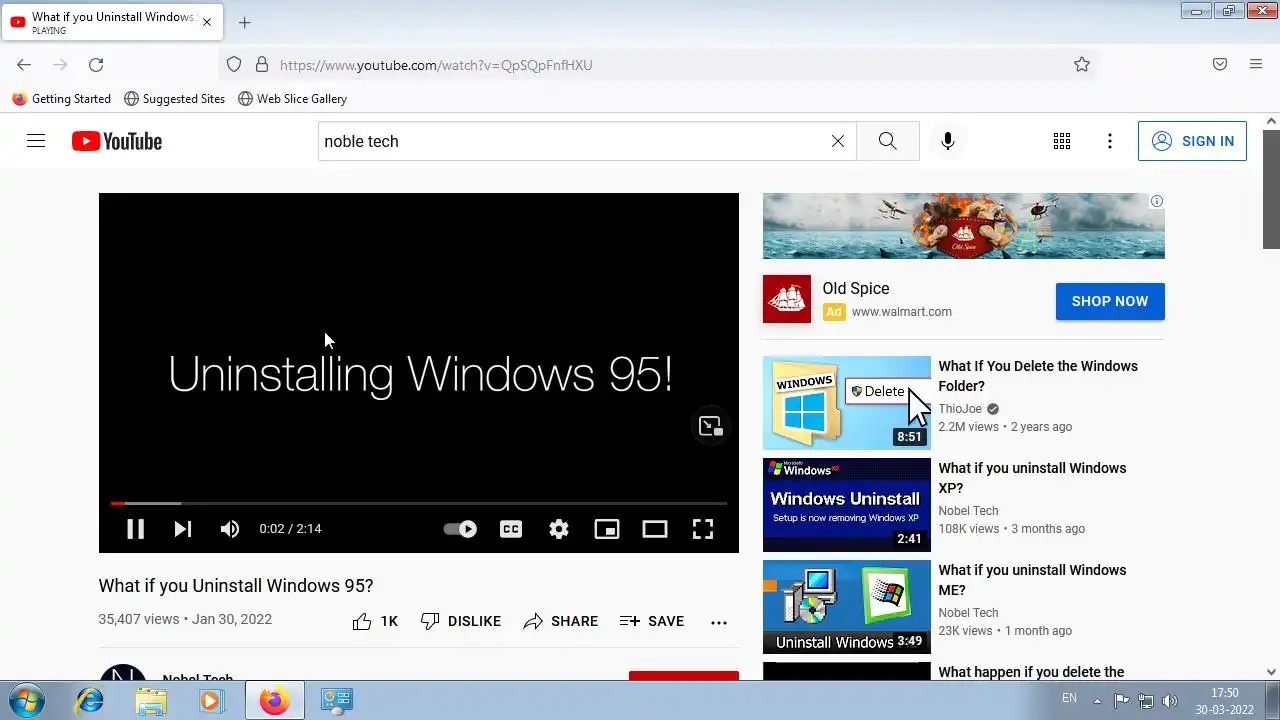The width and height of the screenshot is (1280, 720).
Task: Select the 'What if you Uninstall Windows' tab
Action: pos(112,23)
